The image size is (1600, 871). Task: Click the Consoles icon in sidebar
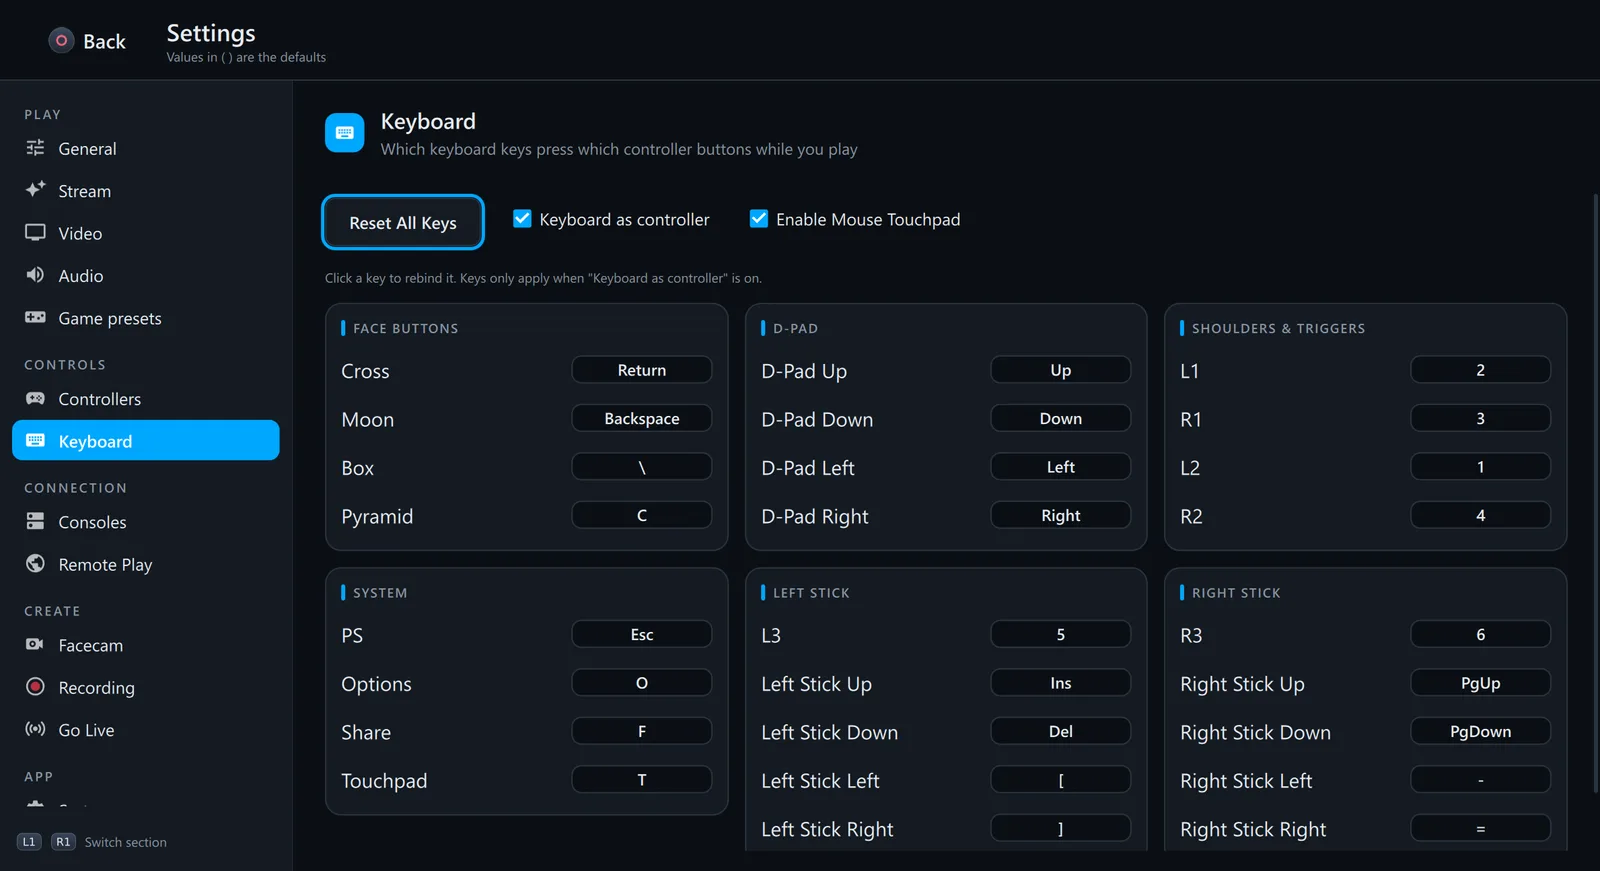click(x=35, y=522)
